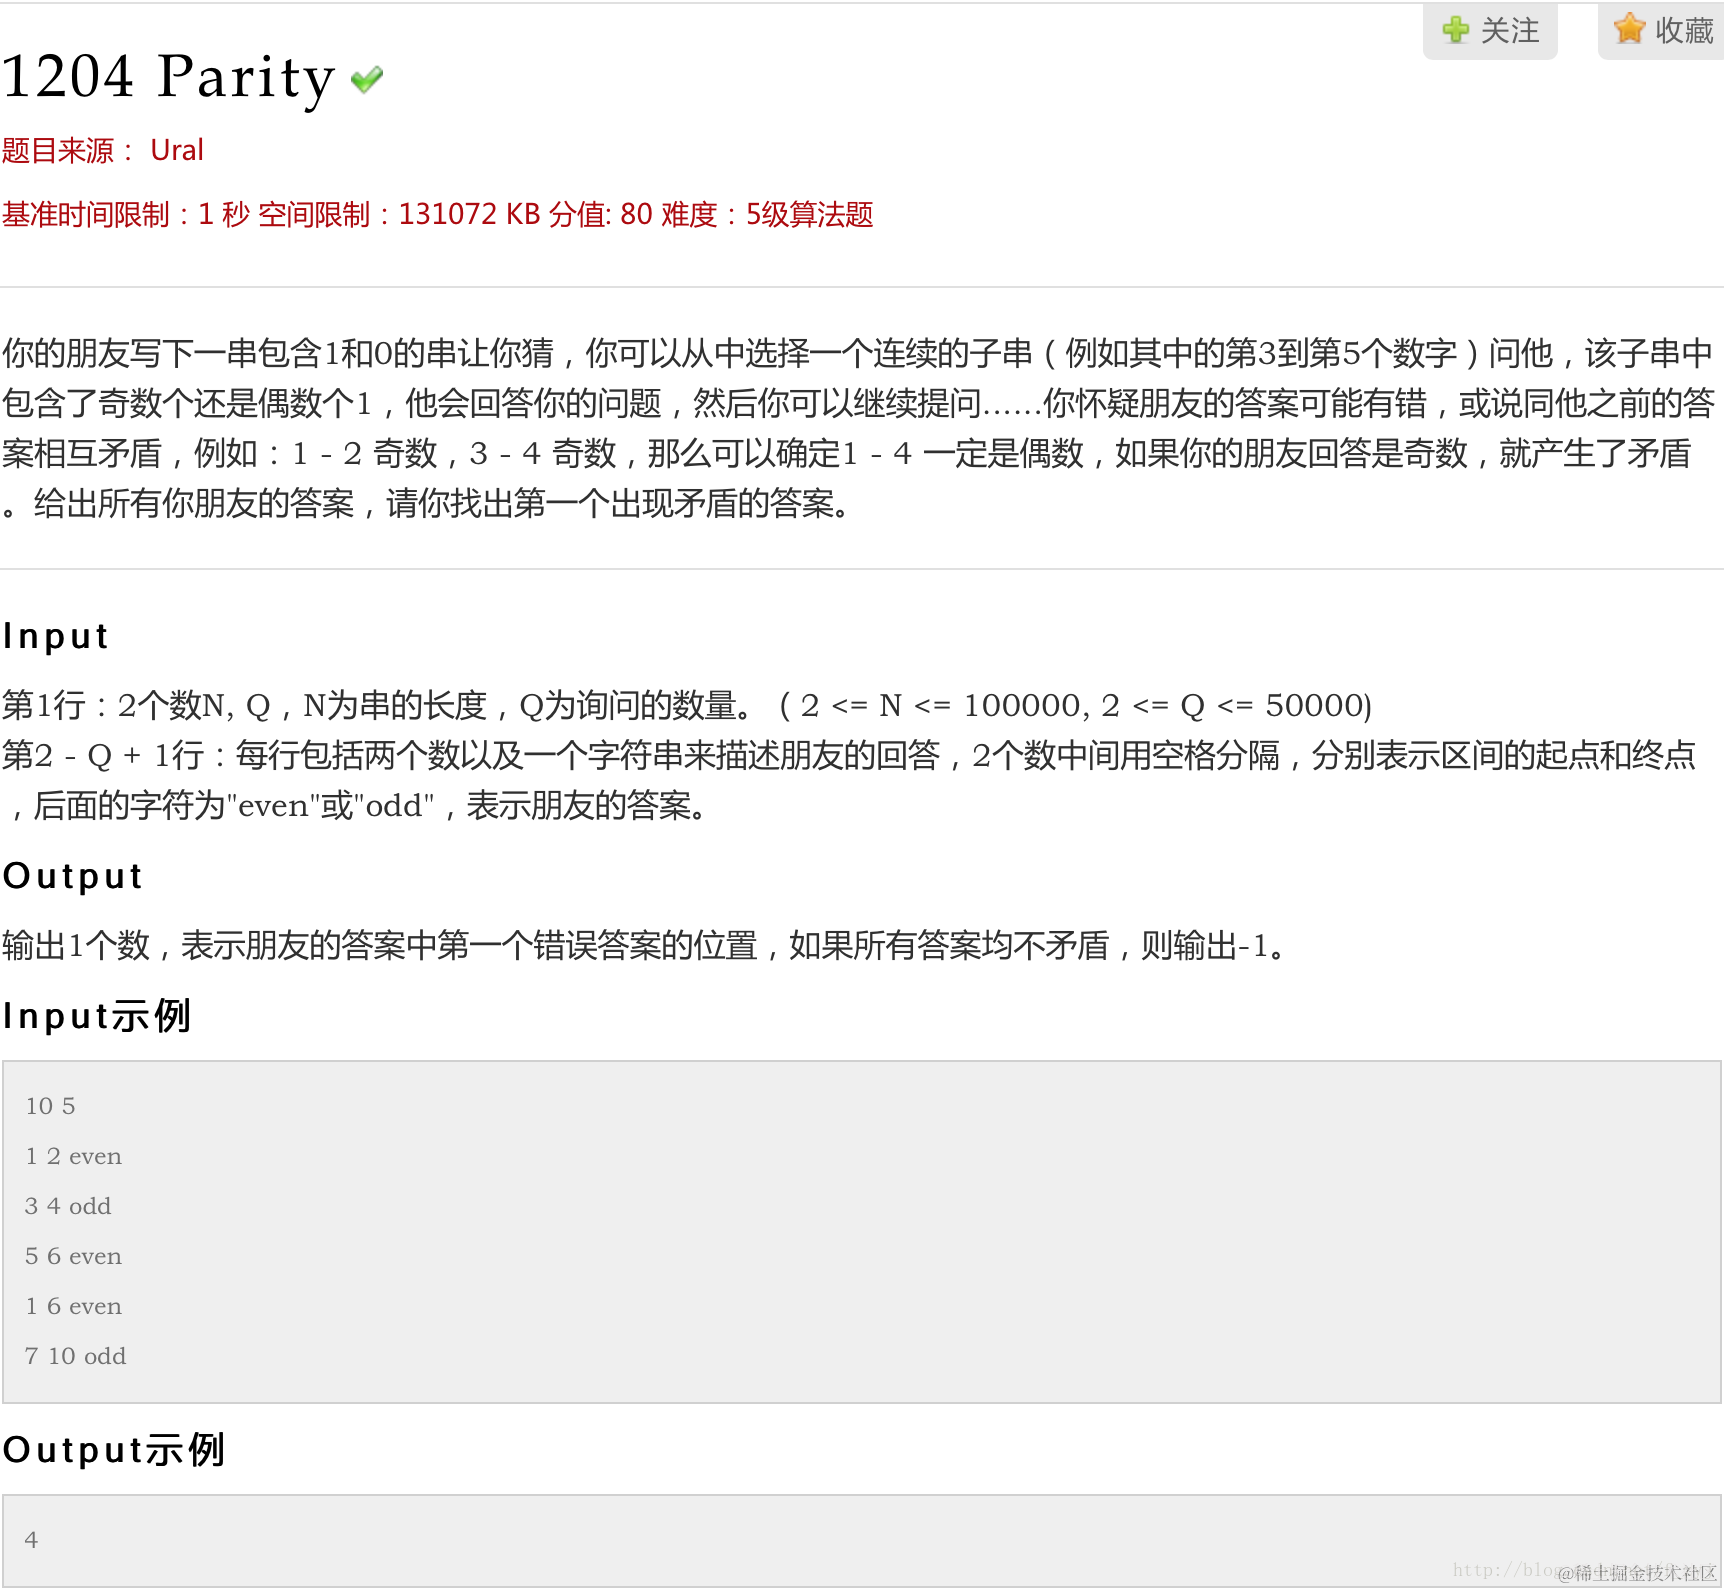Follow the problem with 关注 button
This screenshot has width=1724, height=1590.
[x=1490, y=31]
